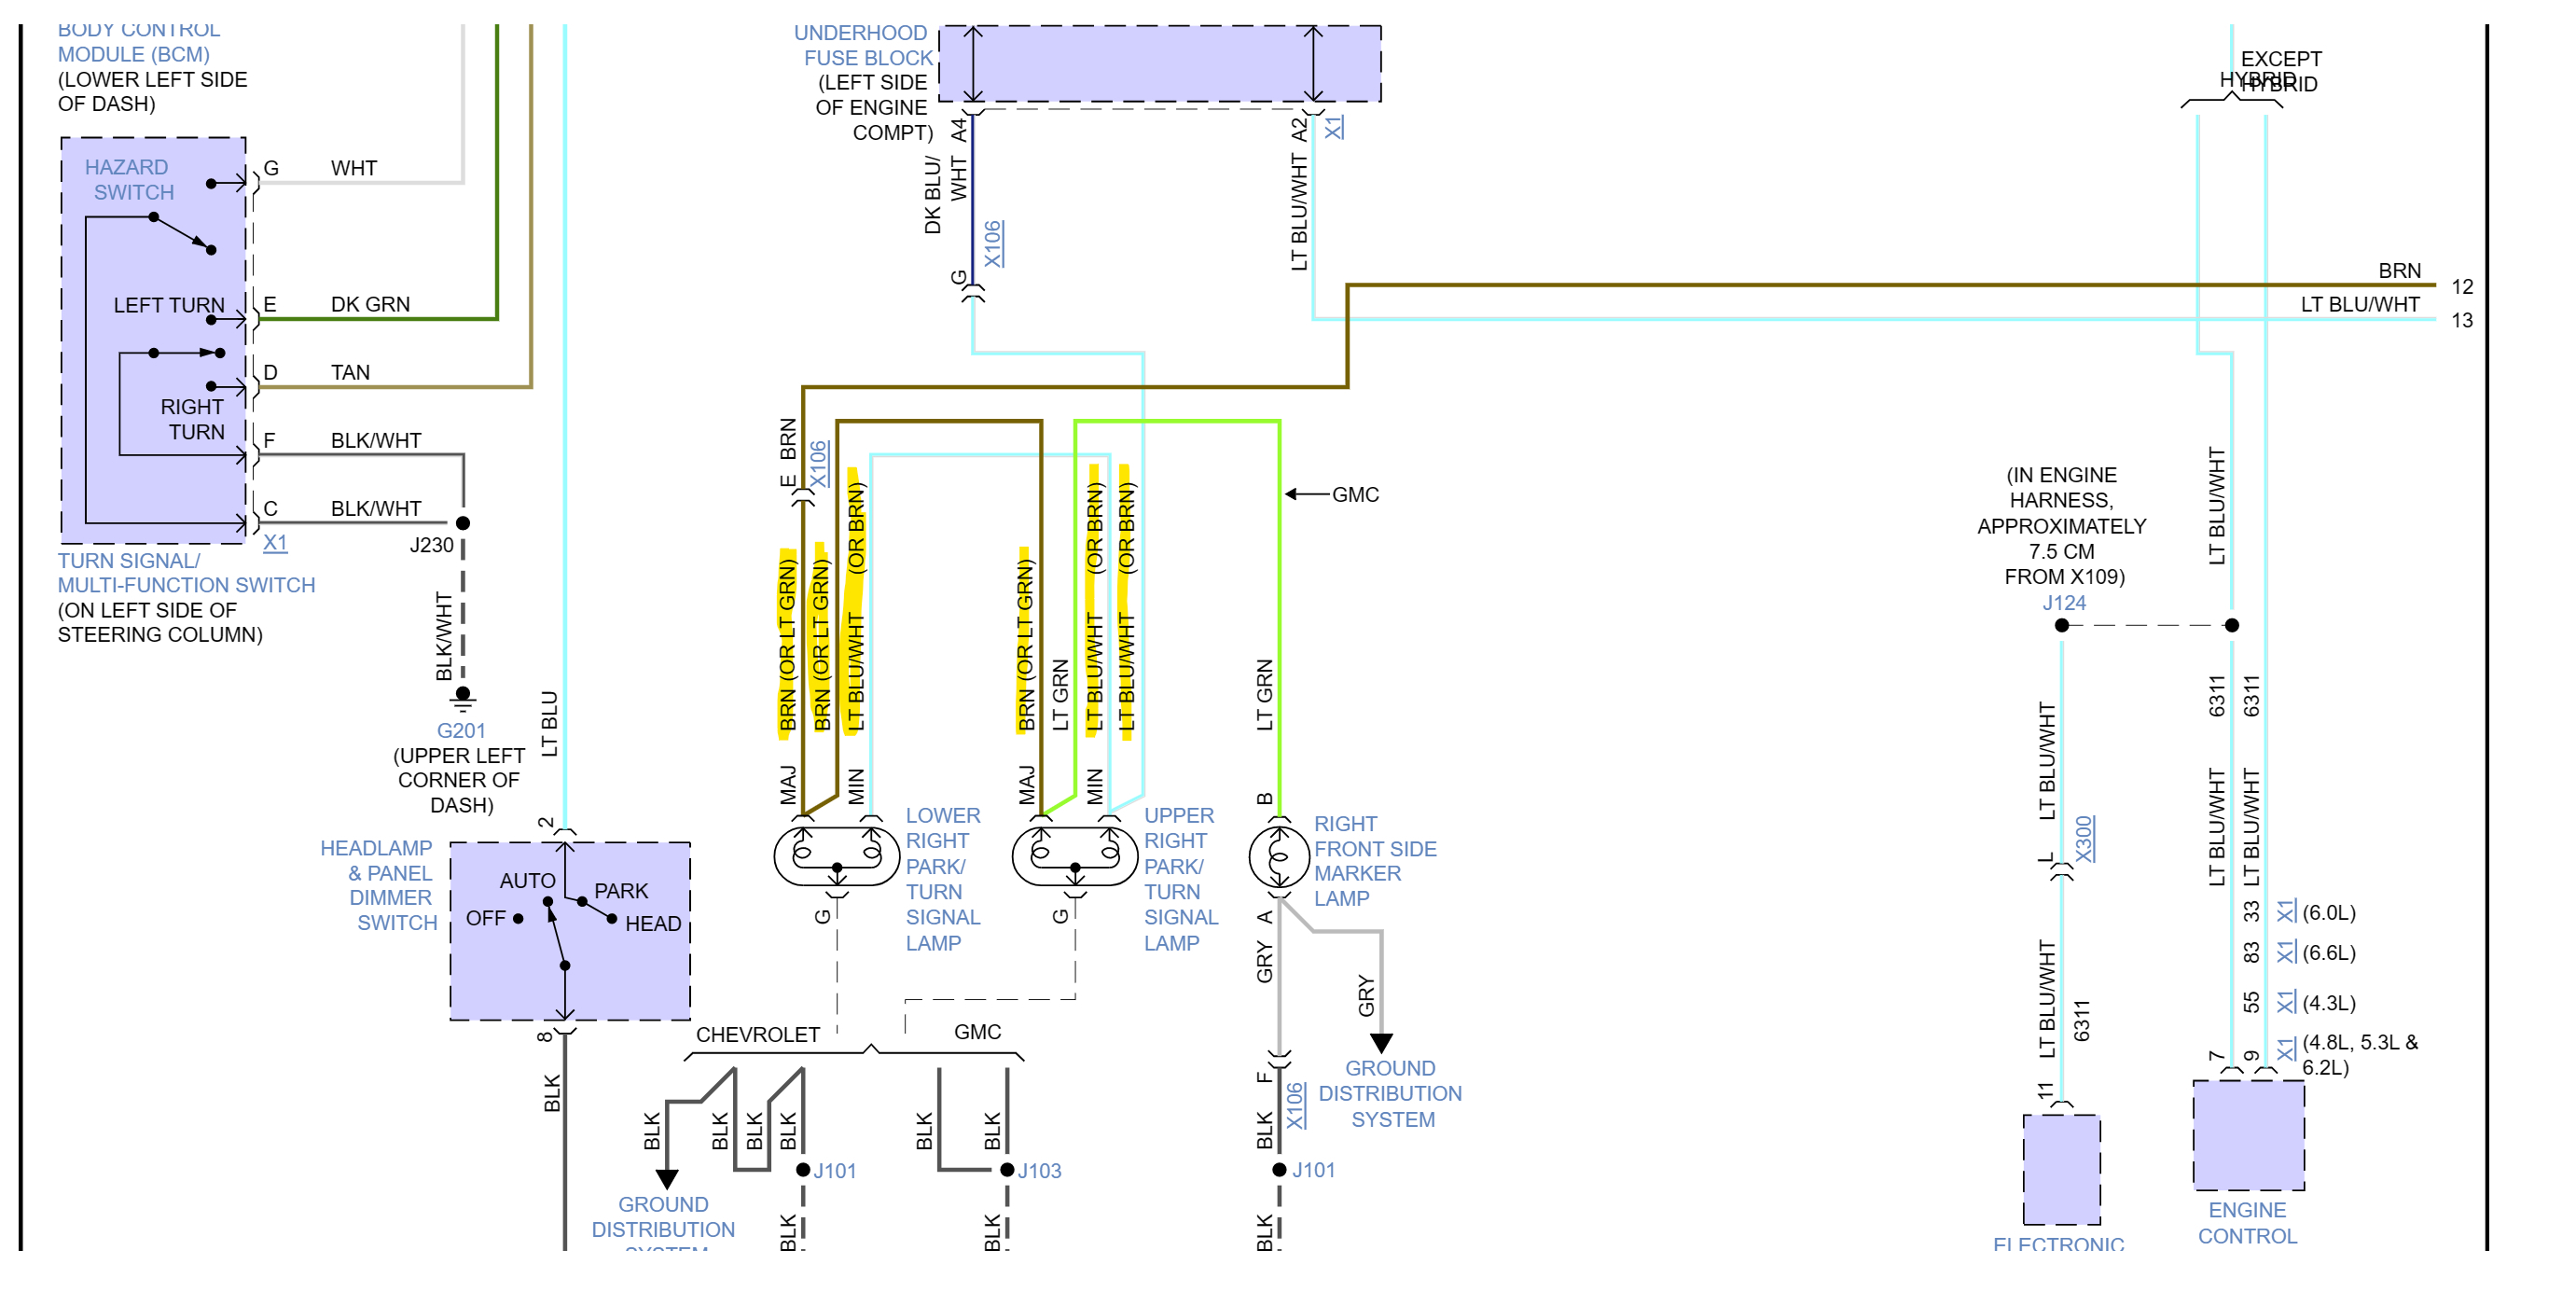Click the Engine Control module box

(2248, 1135)
